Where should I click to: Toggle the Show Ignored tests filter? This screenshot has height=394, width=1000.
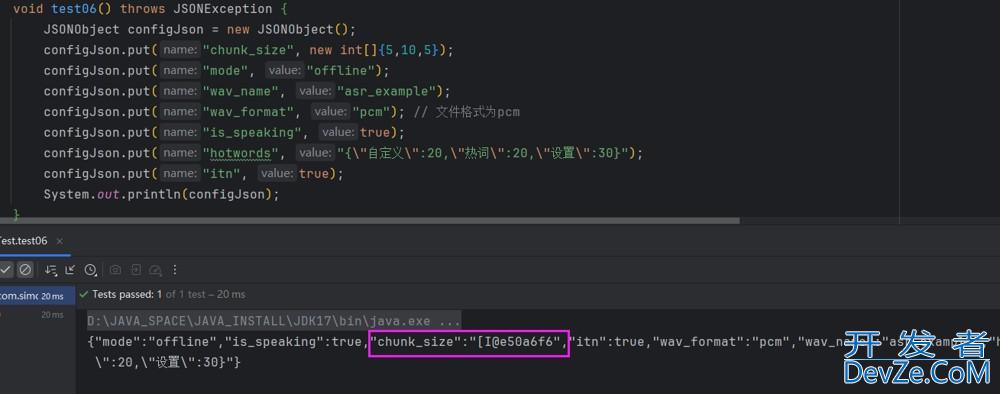pos(25,270)
